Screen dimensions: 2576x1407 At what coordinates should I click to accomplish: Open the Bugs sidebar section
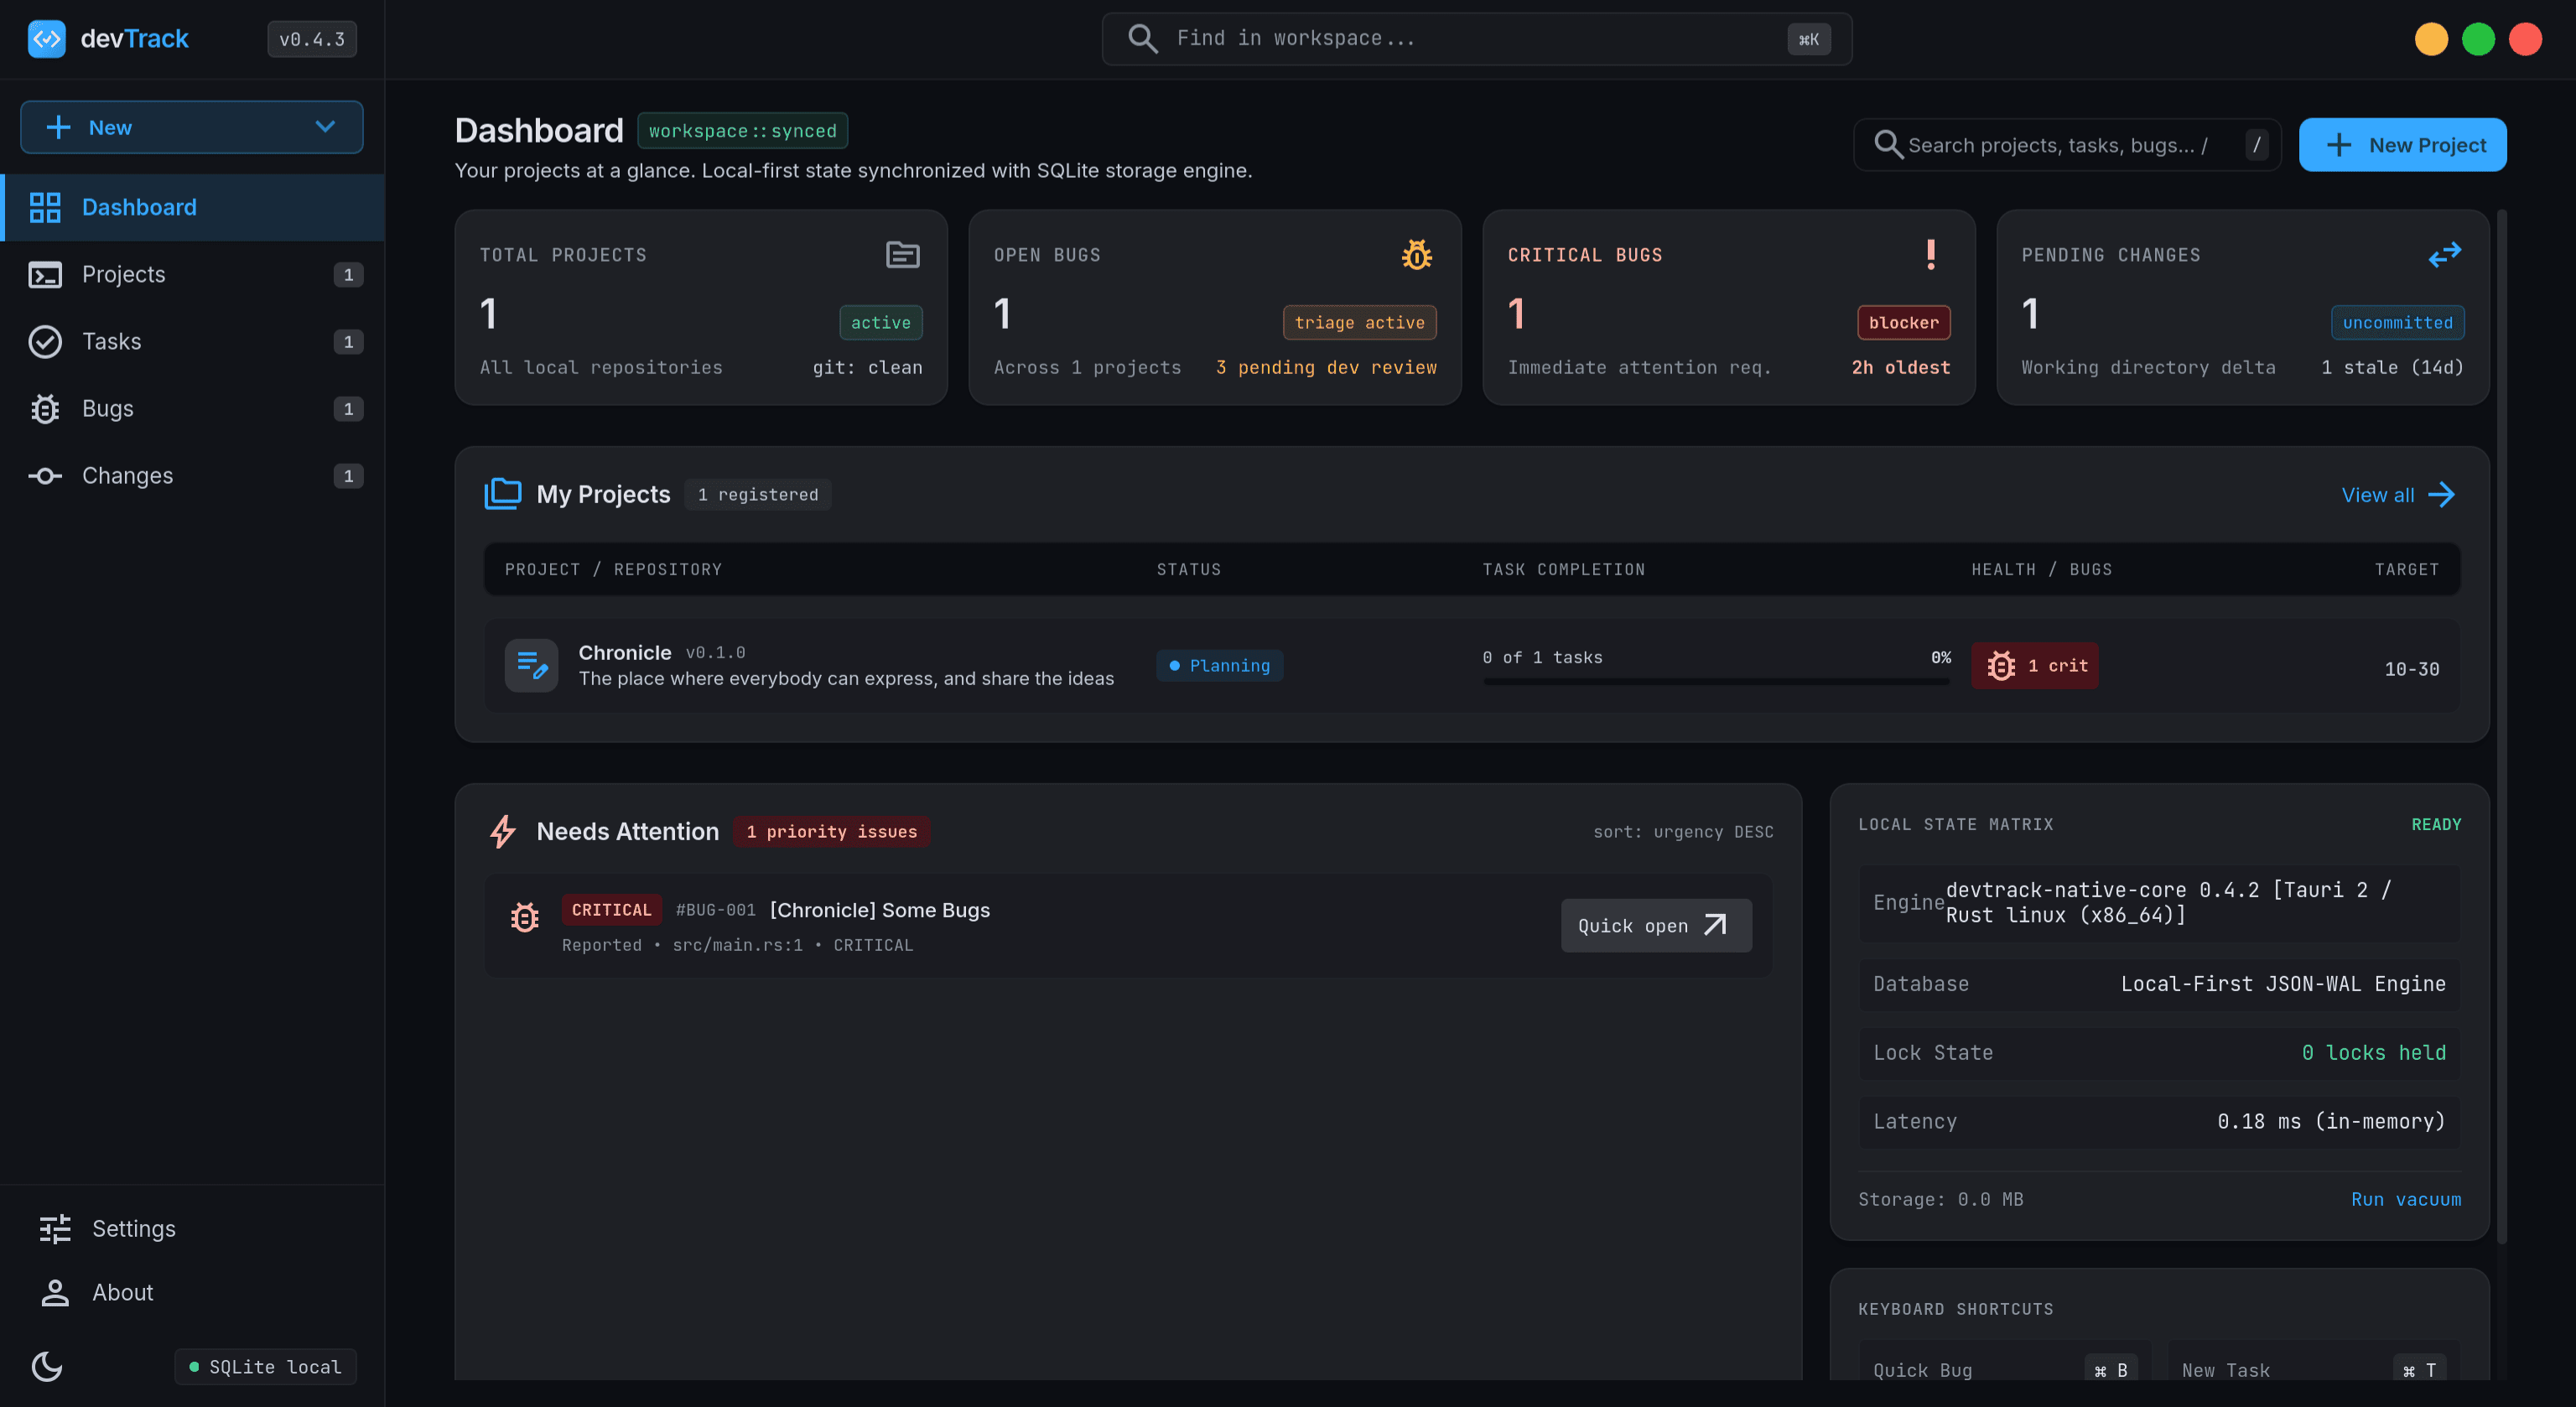(192, 408)
